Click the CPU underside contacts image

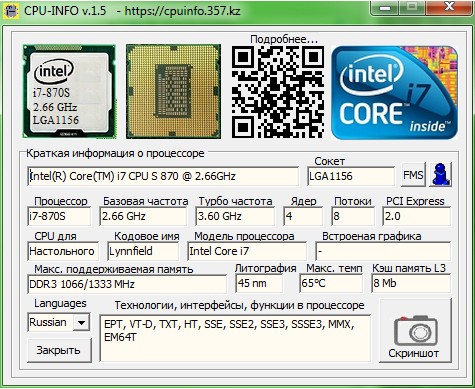click(173, 91)
